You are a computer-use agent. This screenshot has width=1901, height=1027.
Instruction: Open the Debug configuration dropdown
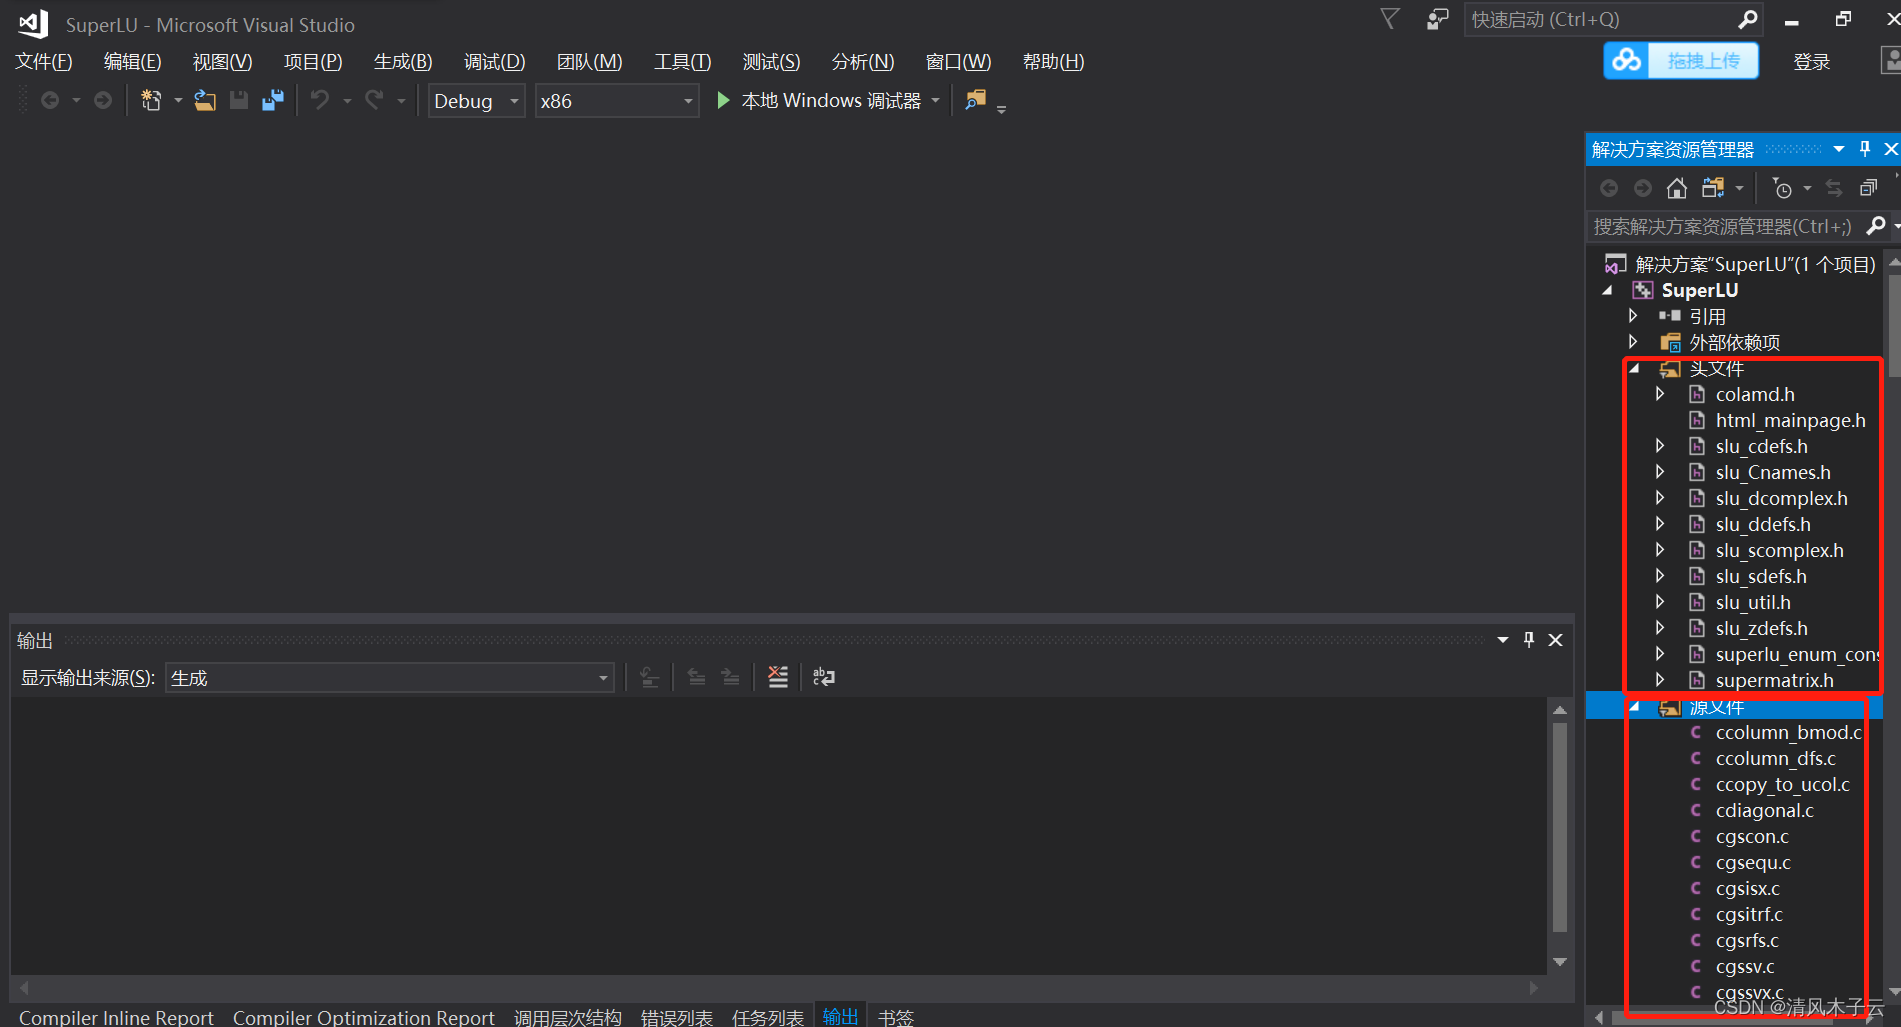tap(476, 101)
